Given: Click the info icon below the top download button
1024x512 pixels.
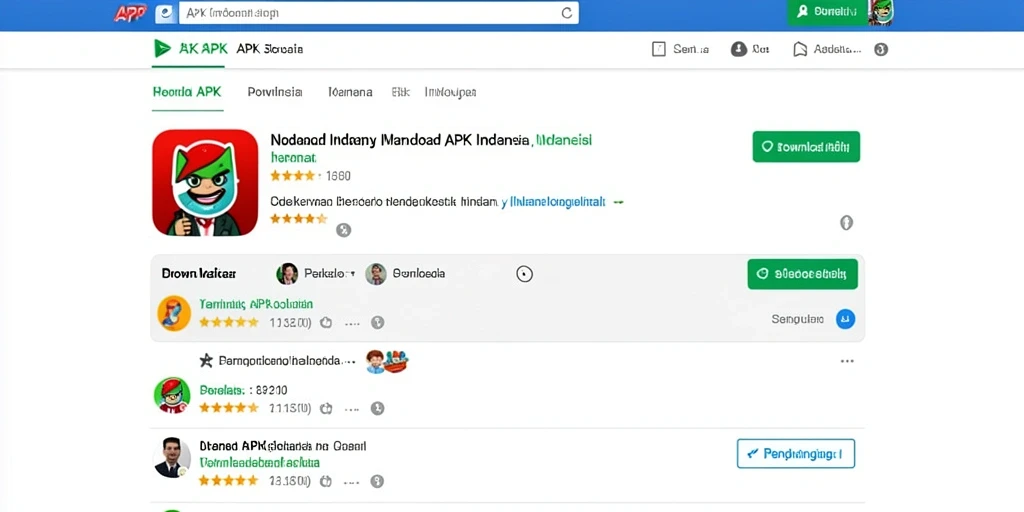Looking at the screenshot, I should point(846,223).
